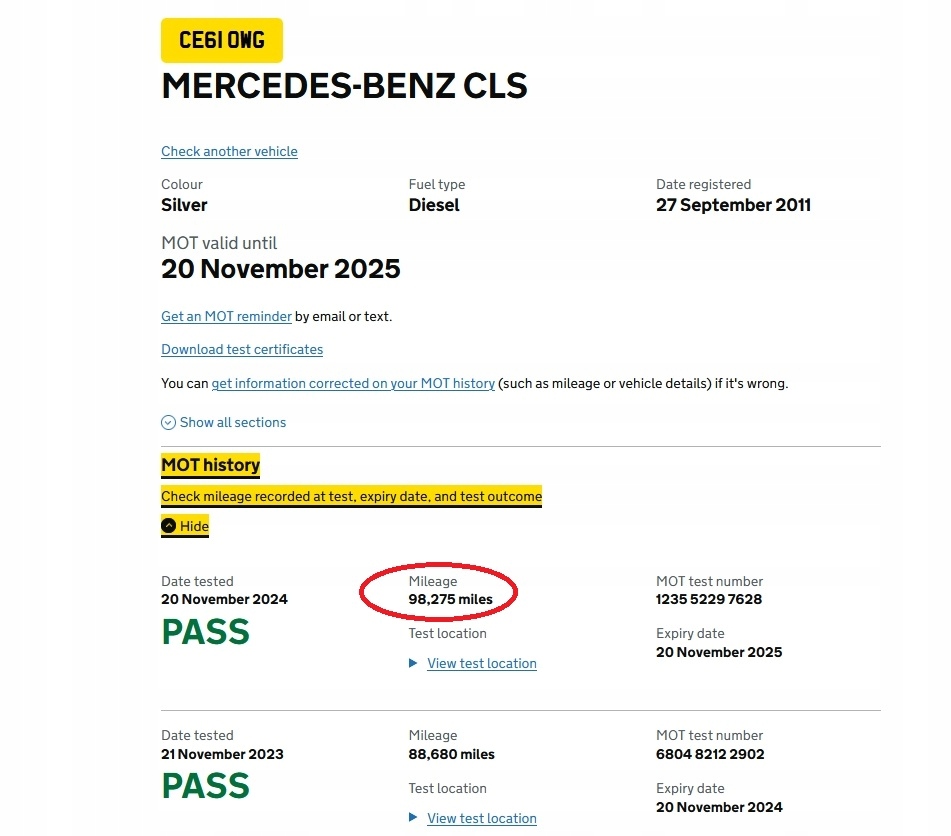Collapse the MOT history section via Hide
The image size is (951, 836).
(184, 525)
